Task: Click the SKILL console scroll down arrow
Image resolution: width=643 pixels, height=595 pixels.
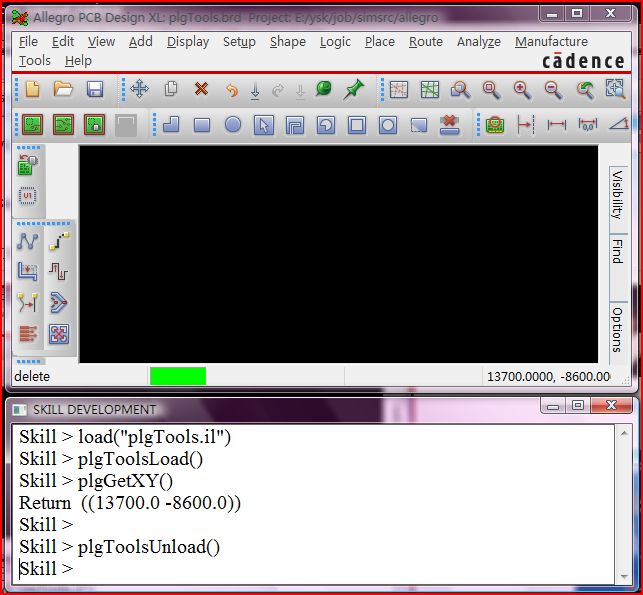Action: (624, 577)
